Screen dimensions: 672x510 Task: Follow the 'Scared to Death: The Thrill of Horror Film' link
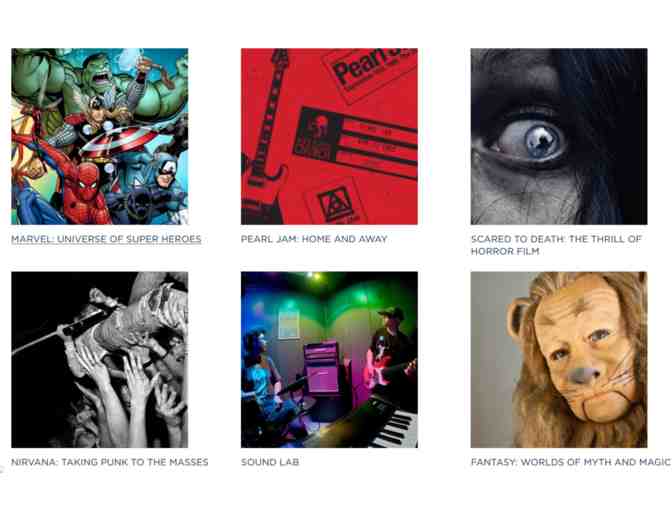coord(556,245)
